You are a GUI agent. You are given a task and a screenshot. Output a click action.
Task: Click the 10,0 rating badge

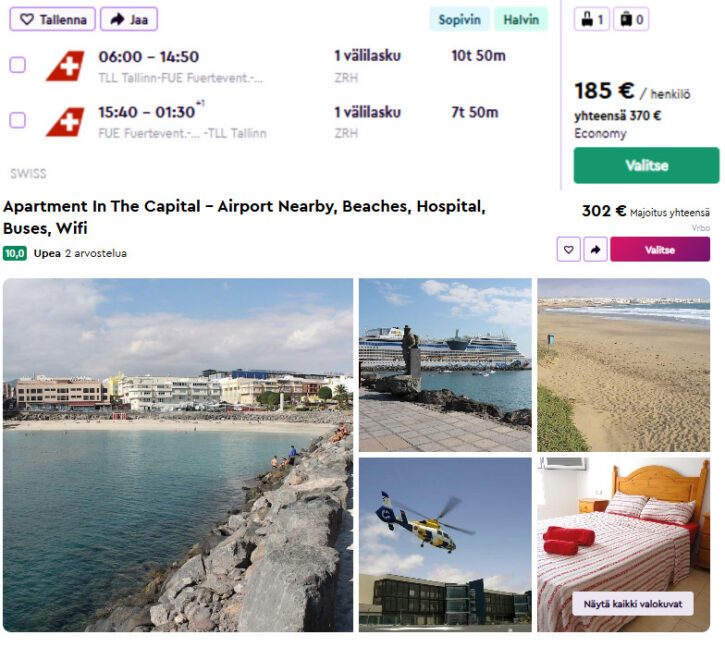15,253
